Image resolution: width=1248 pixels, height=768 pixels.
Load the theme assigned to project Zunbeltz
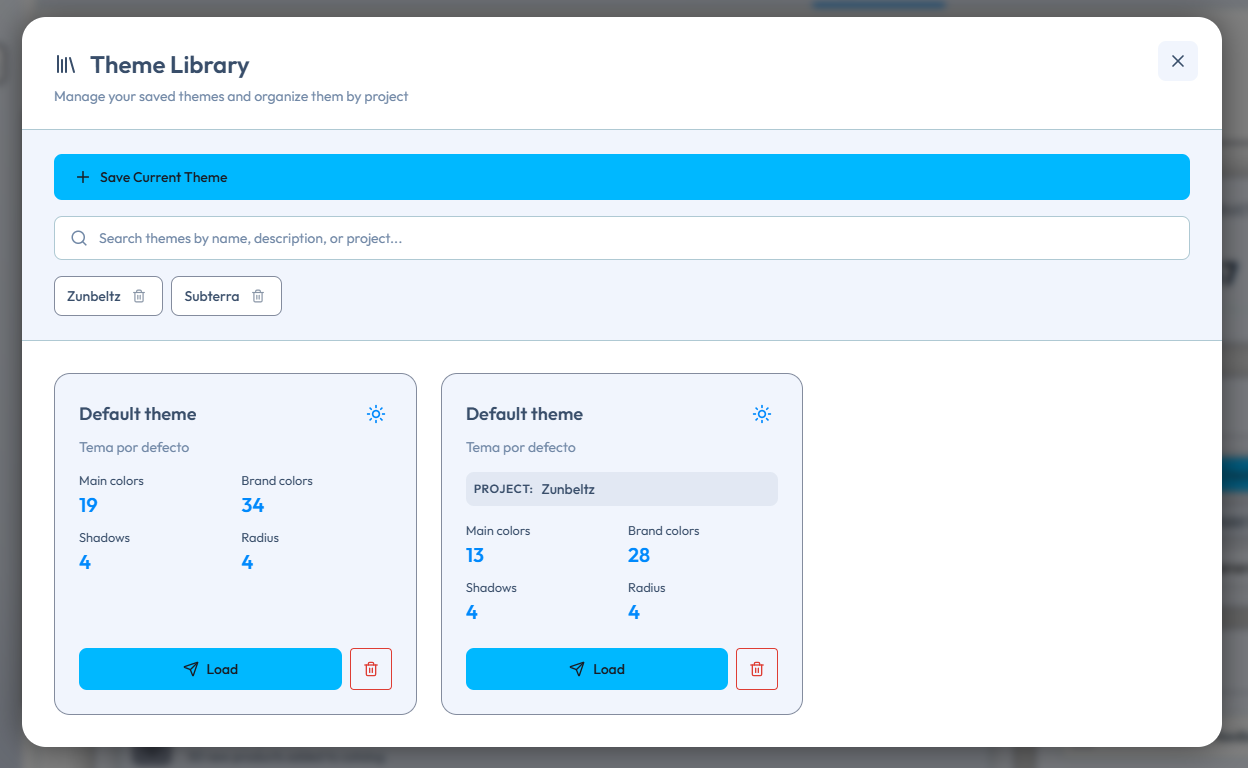pyautogui.click(x=596, y=669)
